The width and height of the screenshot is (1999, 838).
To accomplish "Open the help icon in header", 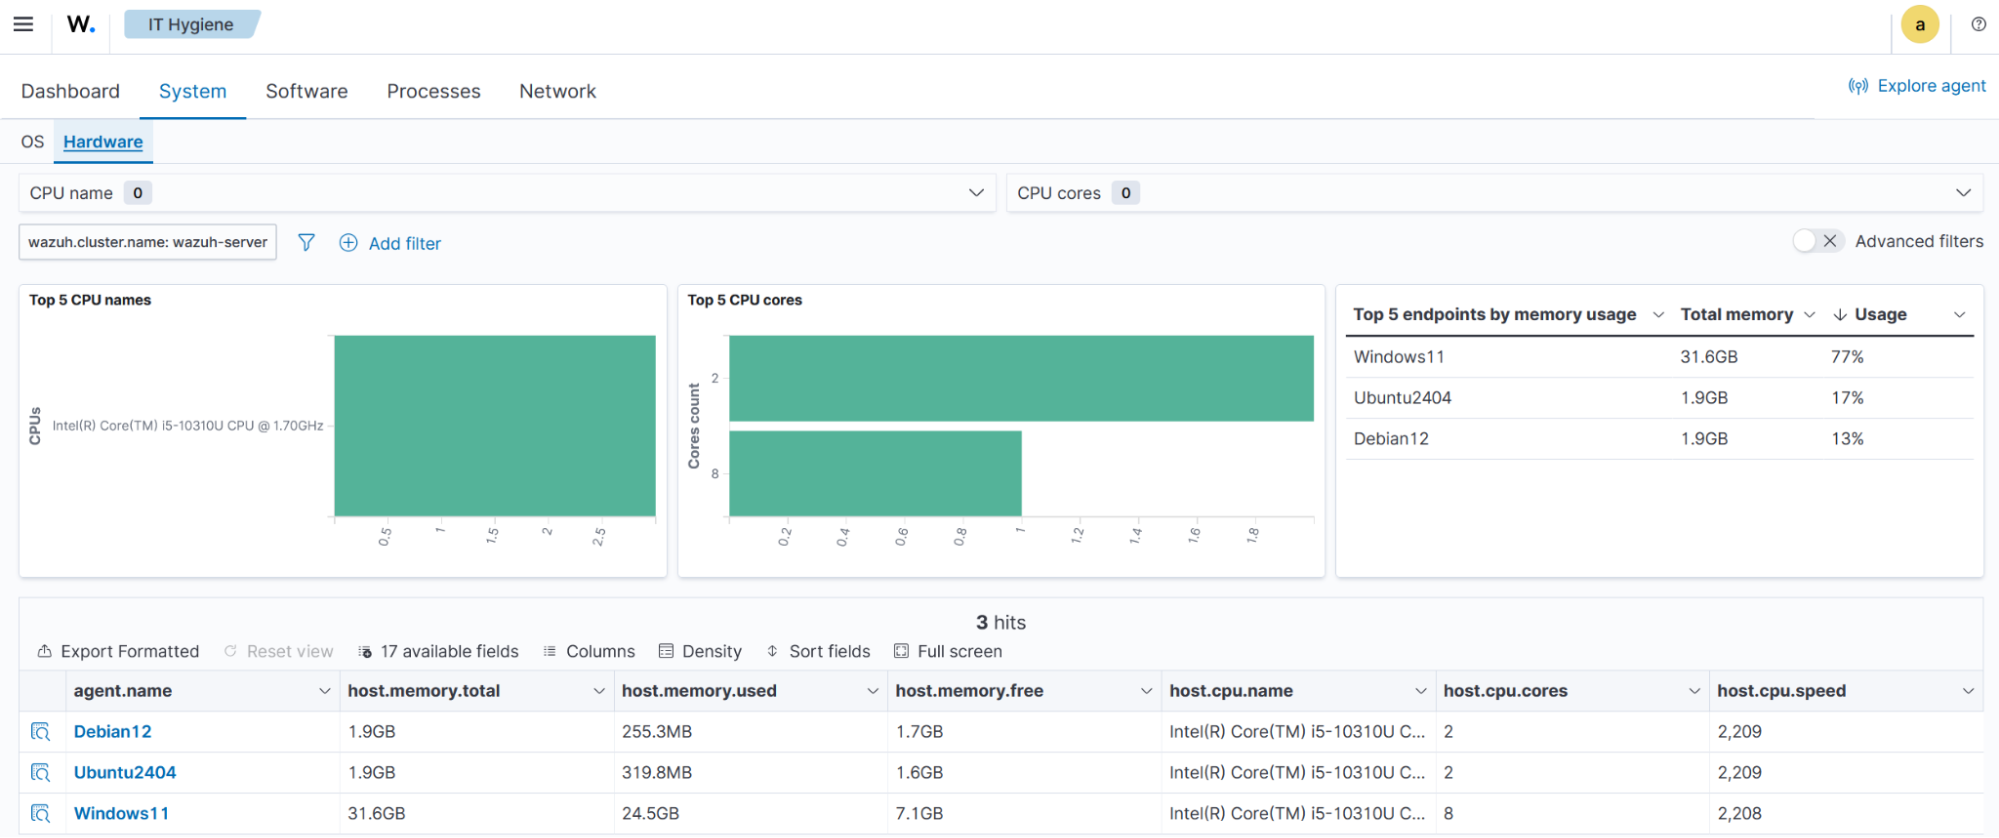I will [x=1978, y=24].
